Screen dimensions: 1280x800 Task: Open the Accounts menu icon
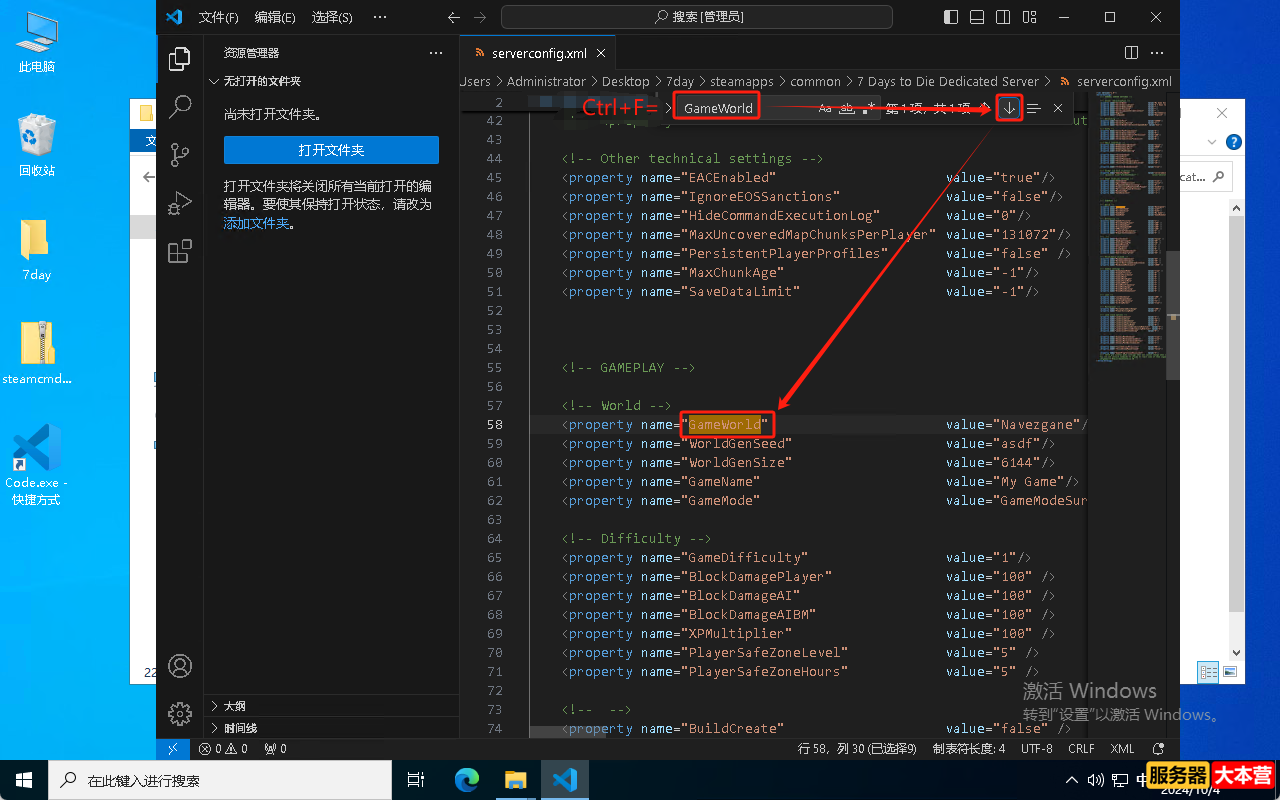point(180,666)
